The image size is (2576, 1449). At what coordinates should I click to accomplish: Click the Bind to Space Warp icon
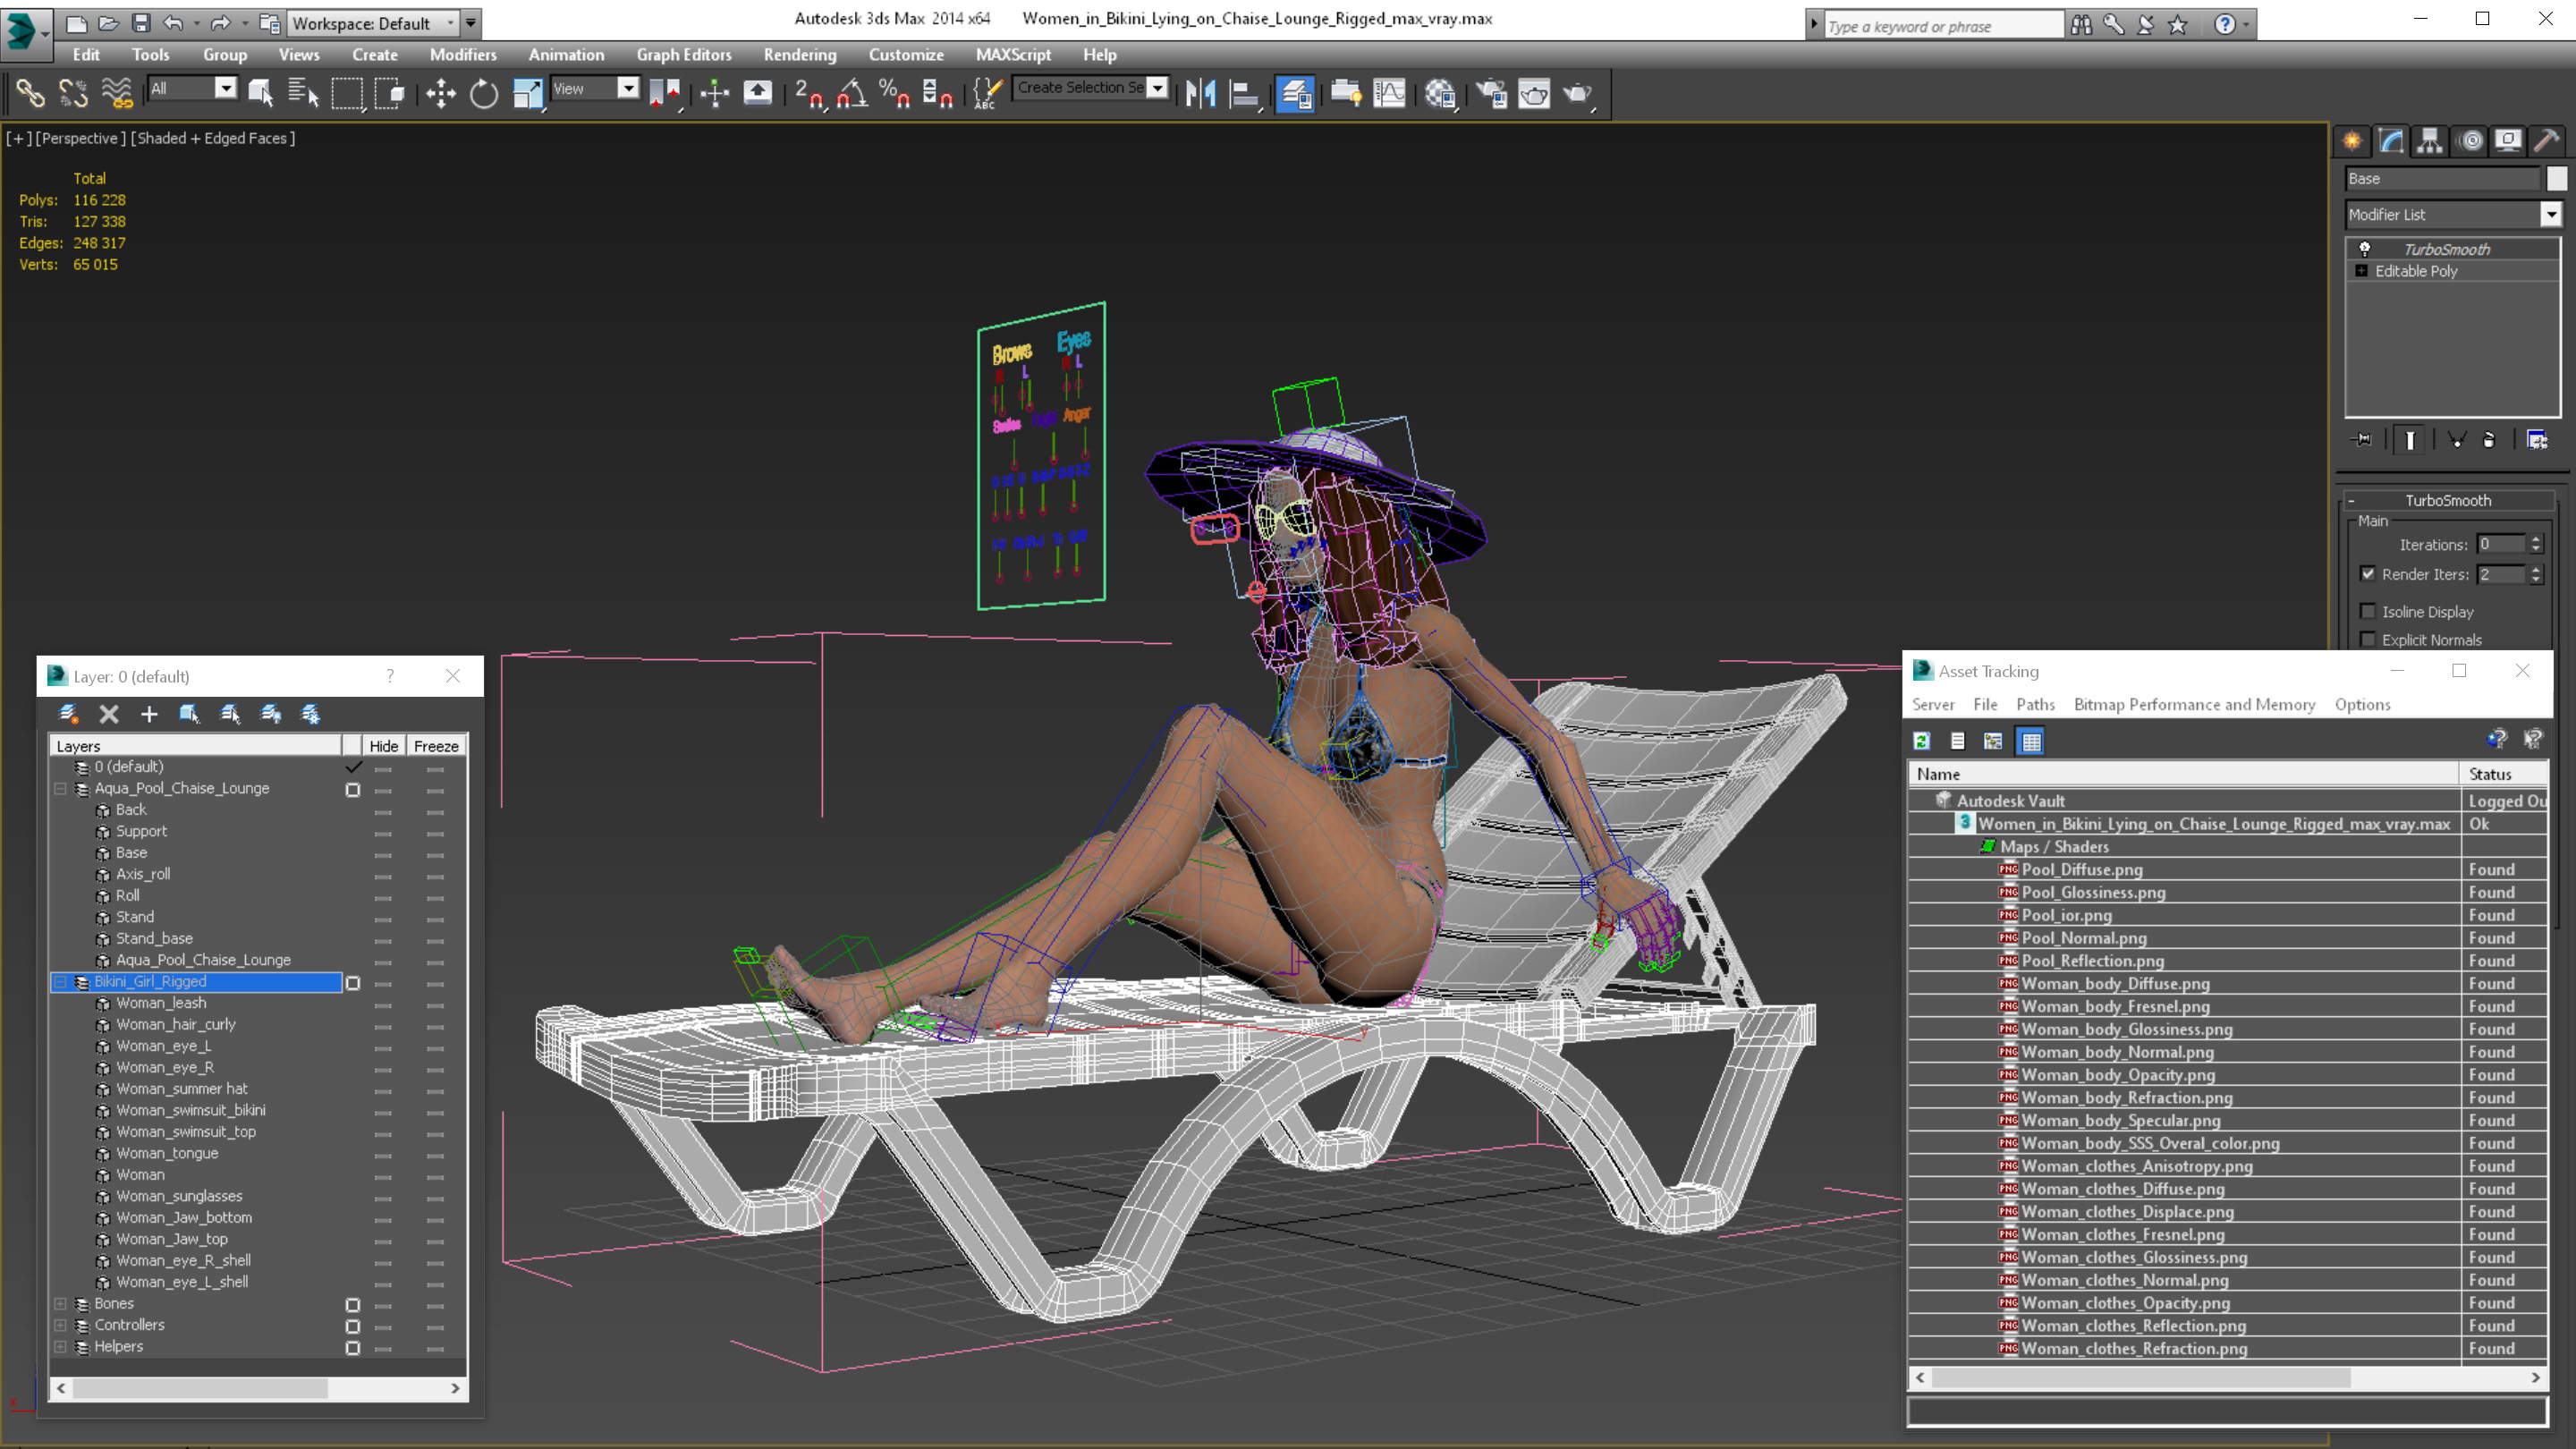click(117, 93)
